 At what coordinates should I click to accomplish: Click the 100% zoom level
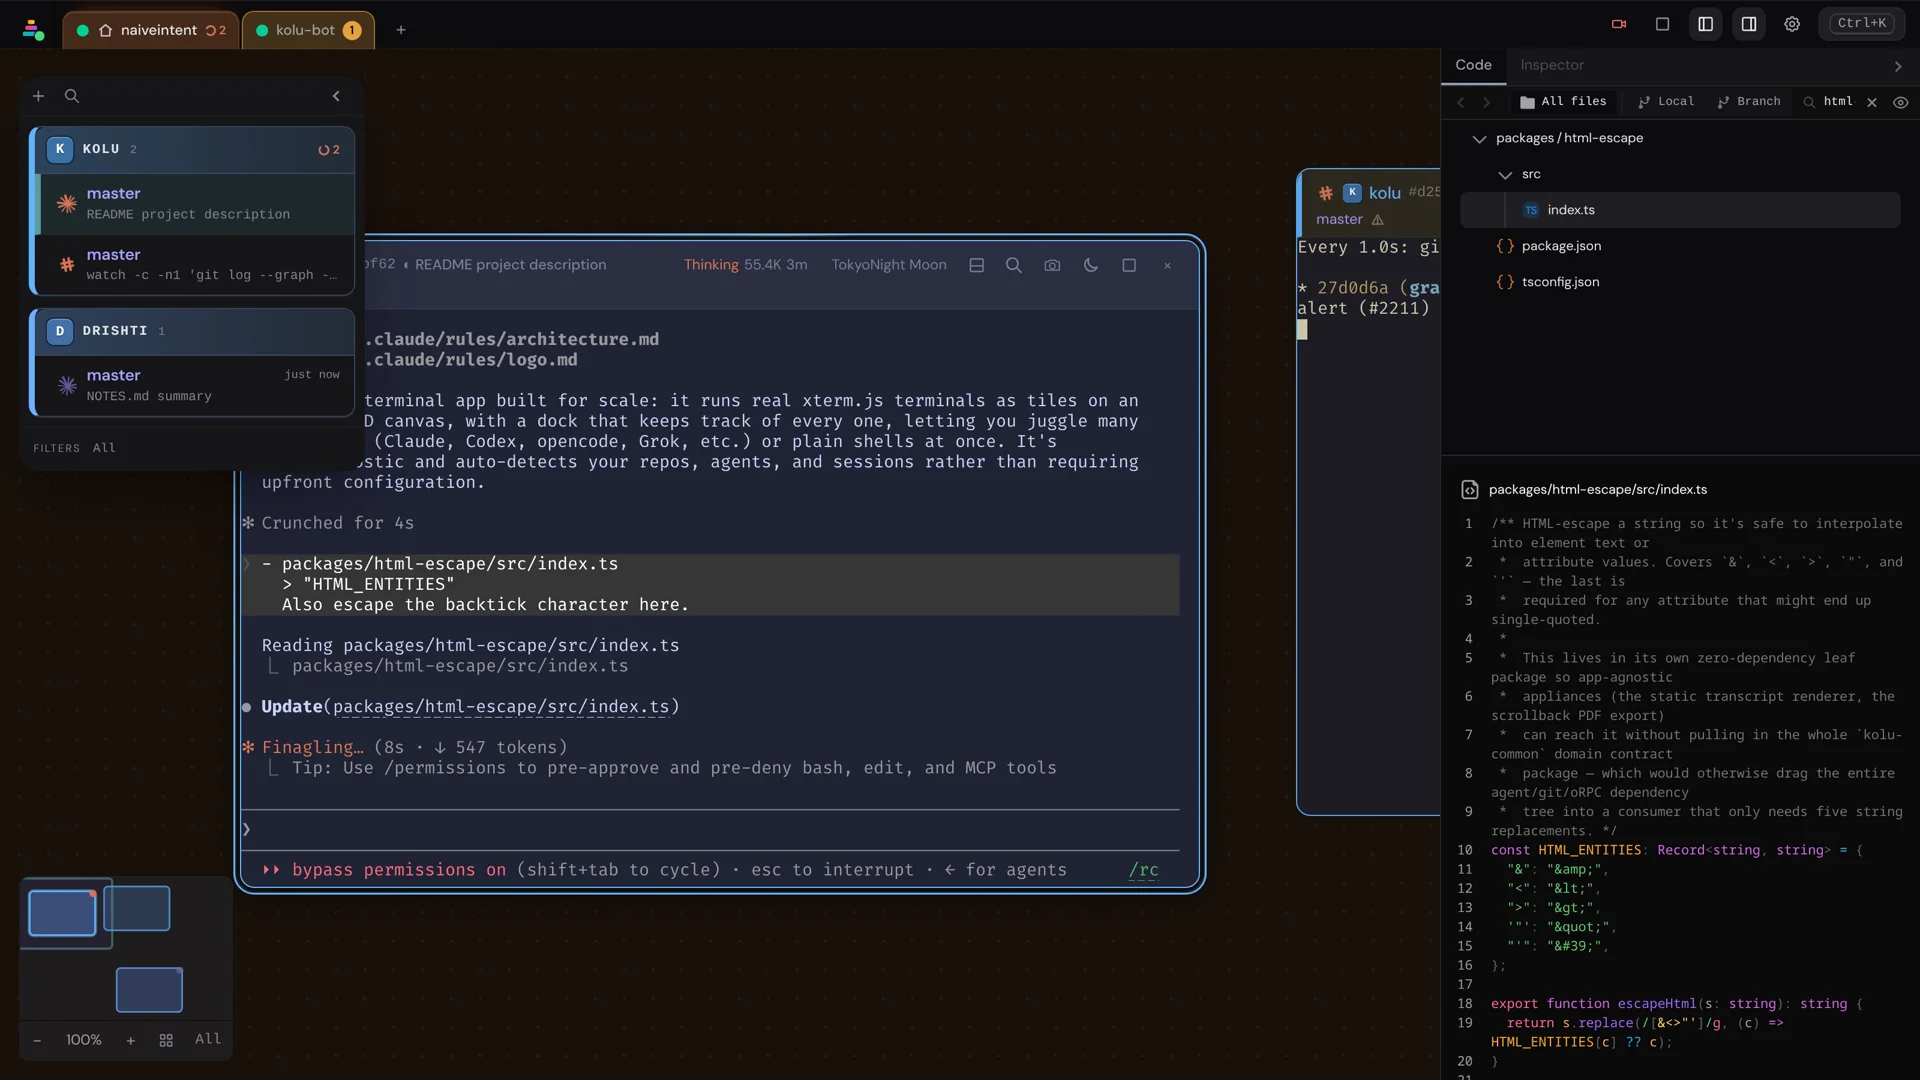(84, 1040)
